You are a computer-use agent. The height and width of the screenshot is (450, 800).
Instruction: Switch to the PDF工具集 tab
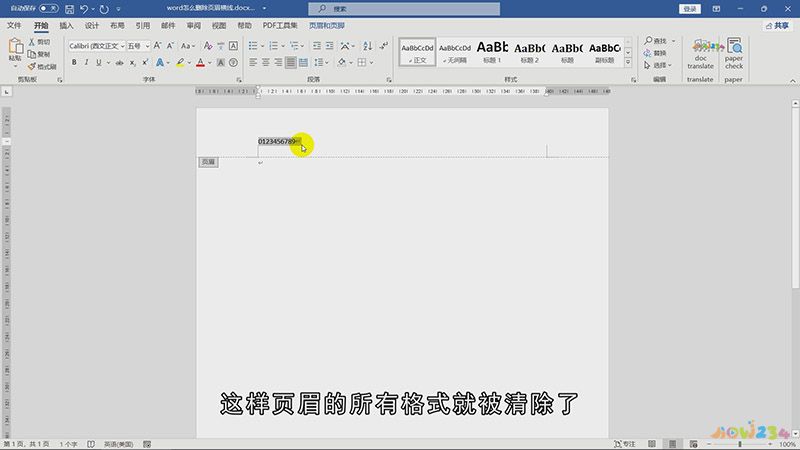[x=280, y=25]
